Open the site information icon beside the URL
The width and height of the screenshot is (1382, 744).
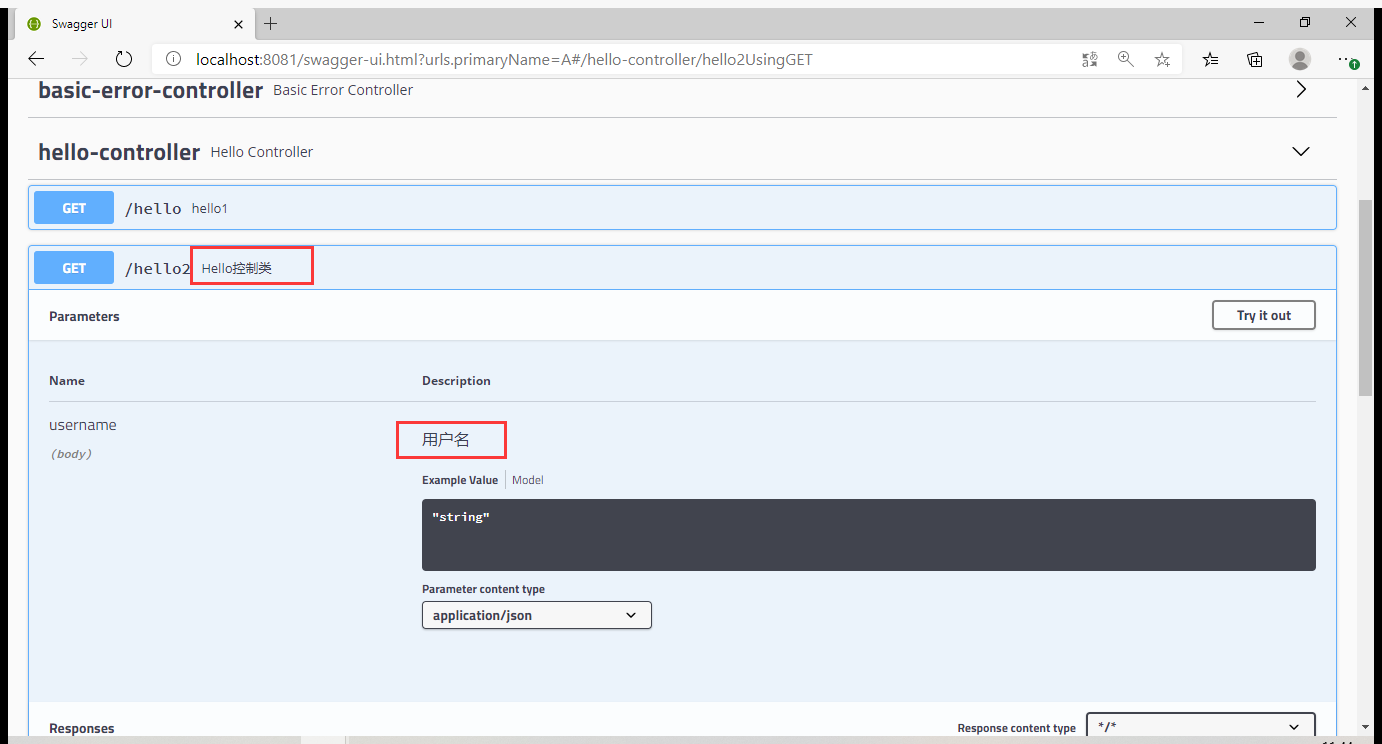click(173, 60)
